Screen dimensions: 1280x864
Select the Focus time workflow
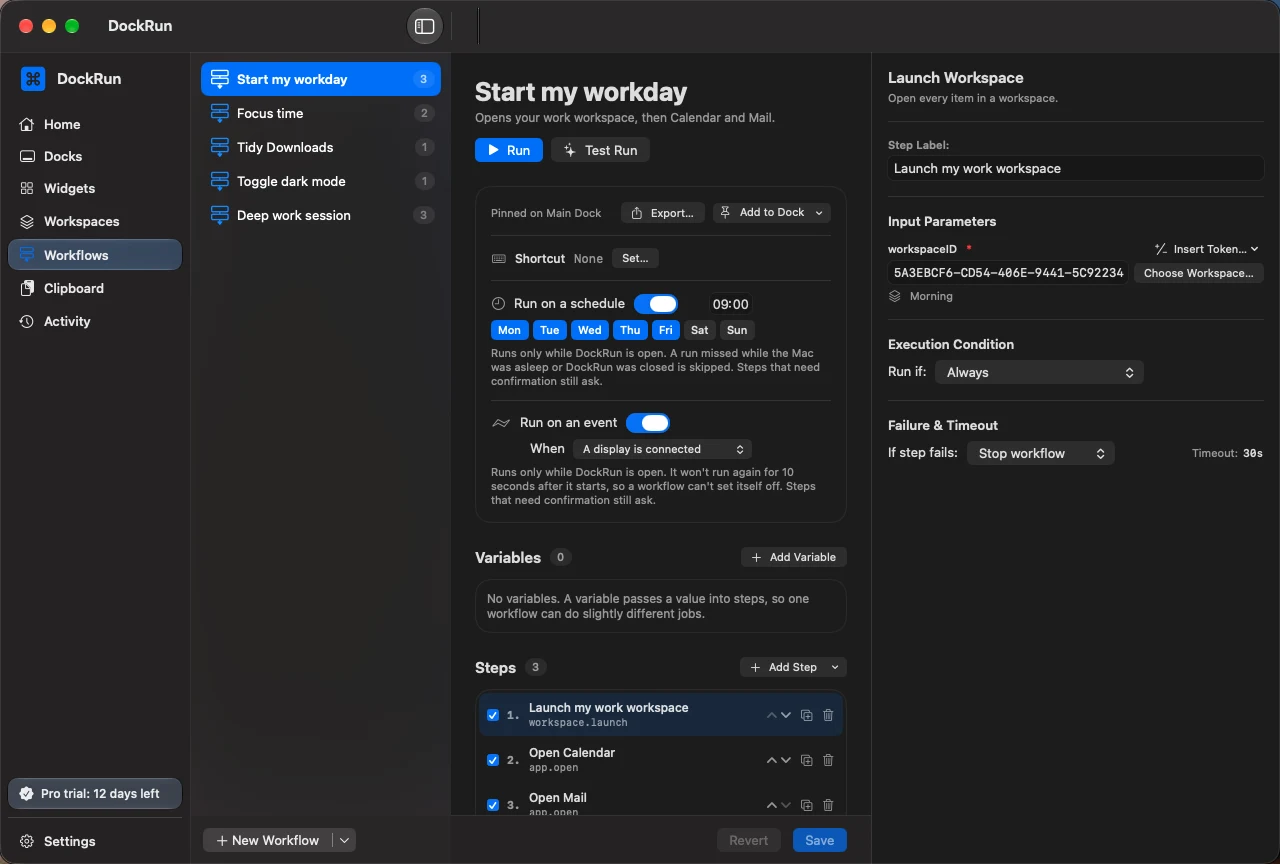(321, 113)
